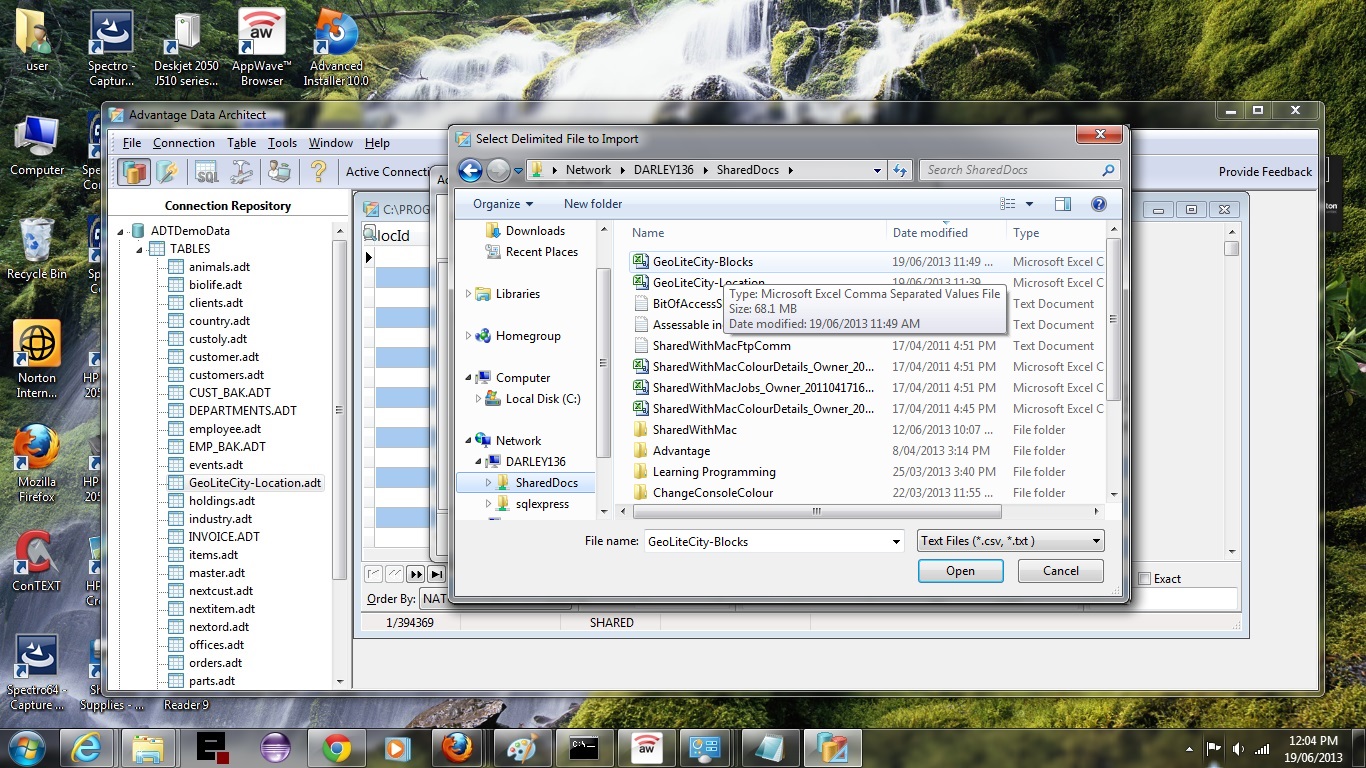This screenshot has height=768, width=1366.
Task: Click the Connection Repository database icon
Action: [134, 172]
